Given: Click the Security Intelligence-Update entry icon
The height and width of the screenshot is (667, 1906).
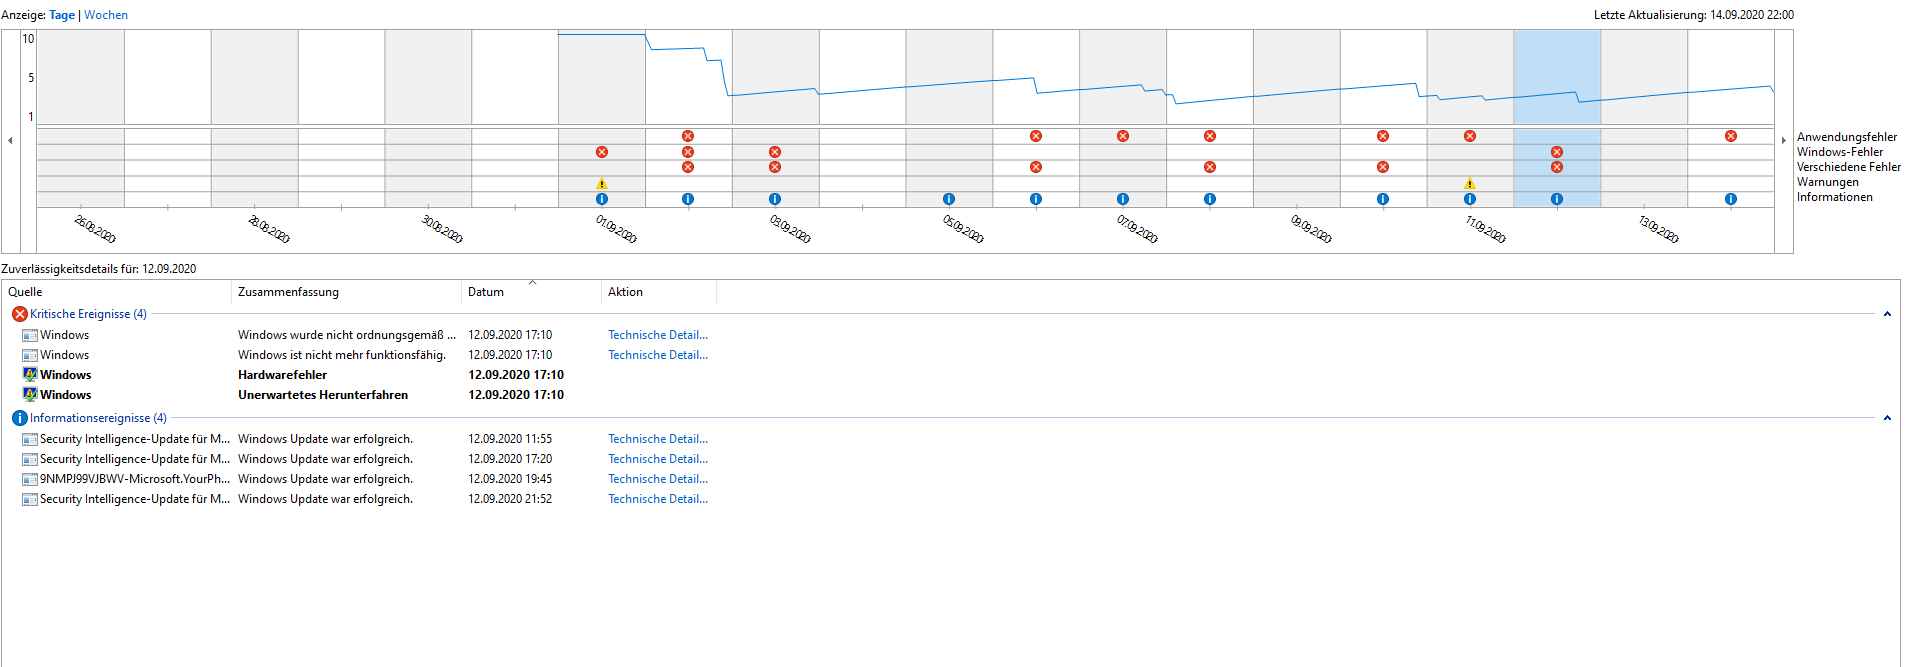Looking at the screenshot, I should pyautogui.click(x=29, y=438).
